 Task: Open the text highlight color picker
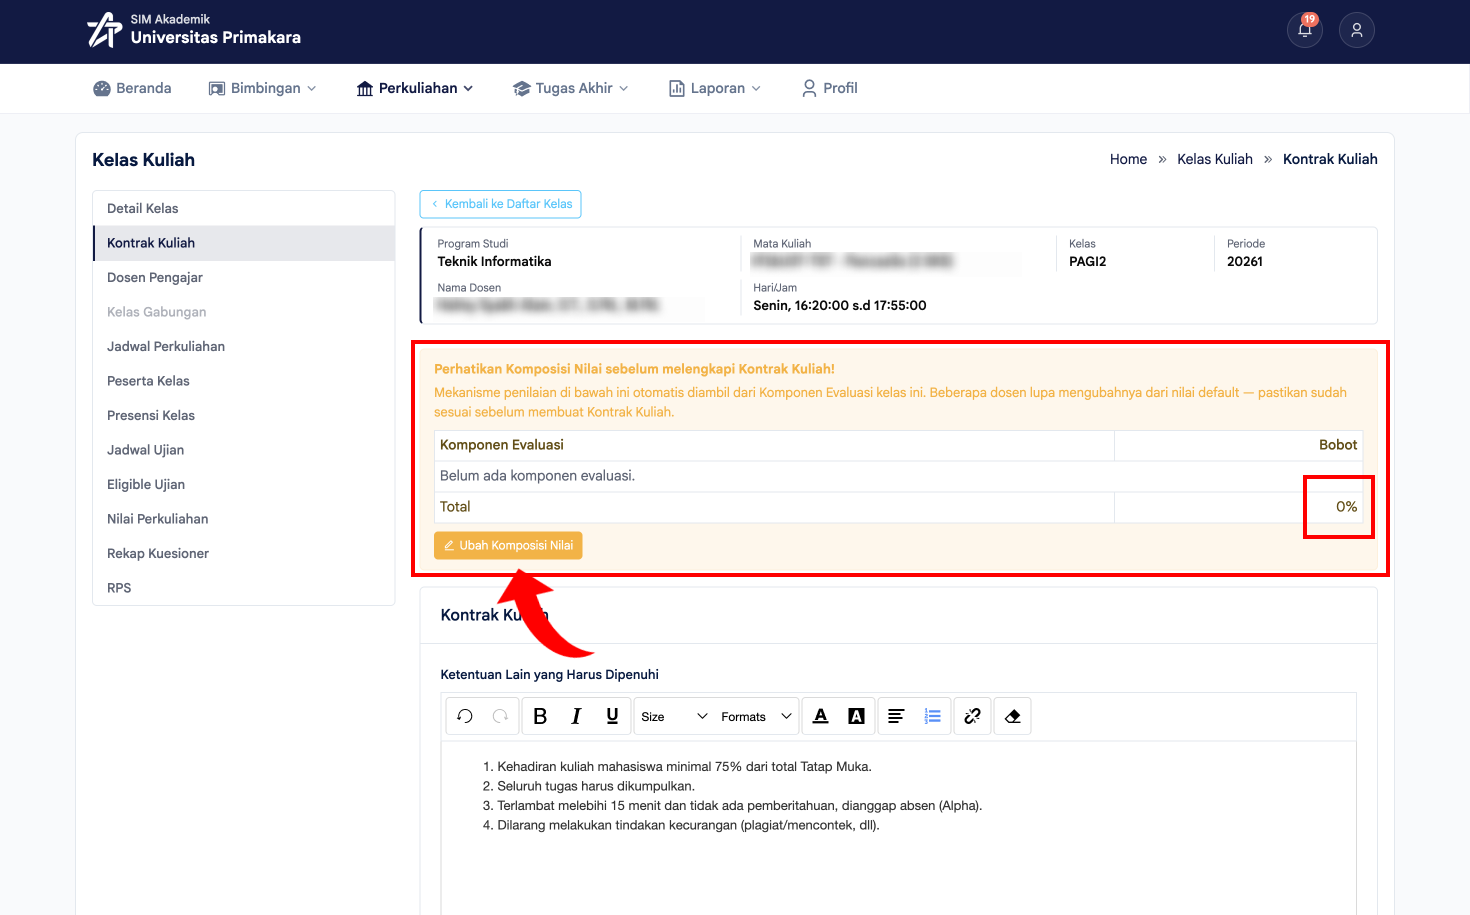click(x=857, y=716)
